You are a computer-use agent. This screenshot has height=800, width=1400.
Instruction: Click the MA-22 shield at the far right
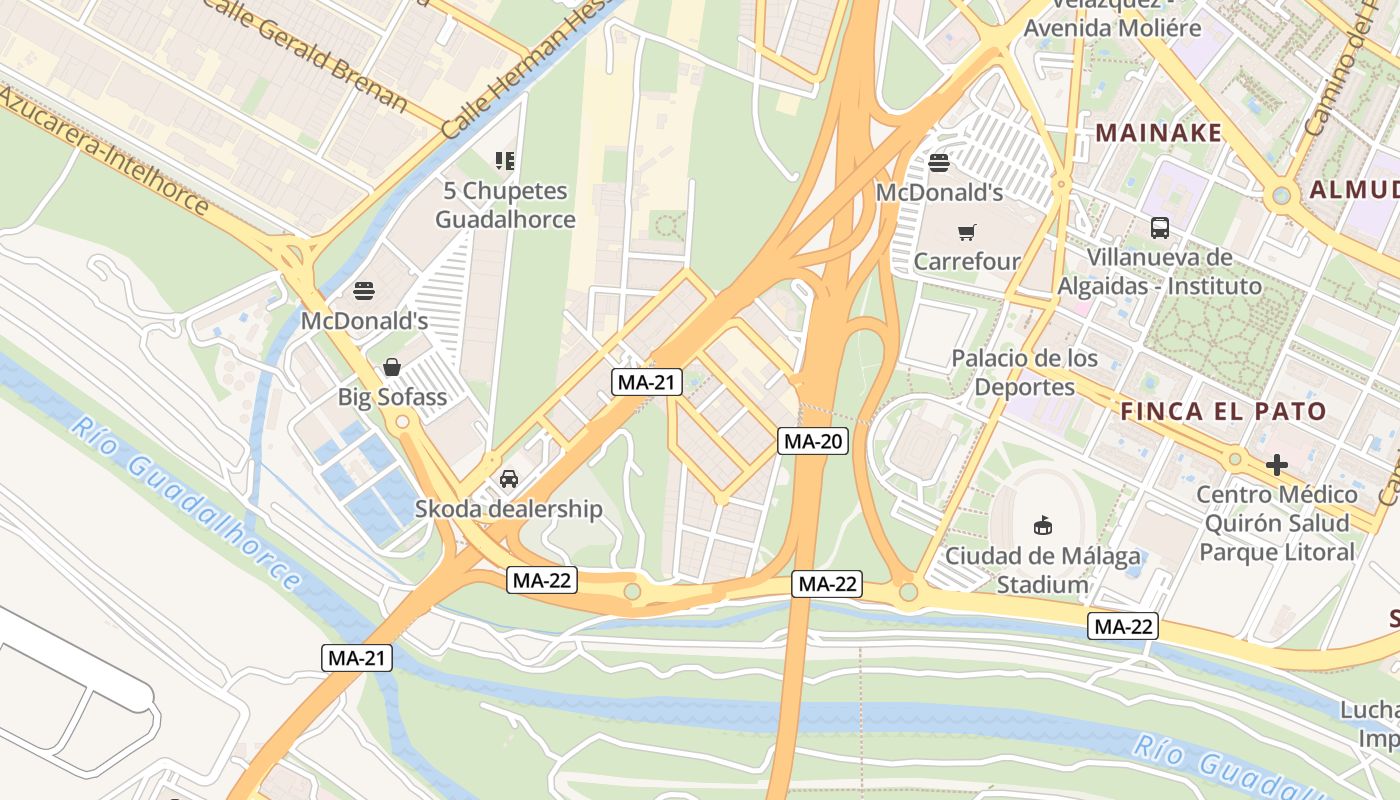click(1124, 626)
